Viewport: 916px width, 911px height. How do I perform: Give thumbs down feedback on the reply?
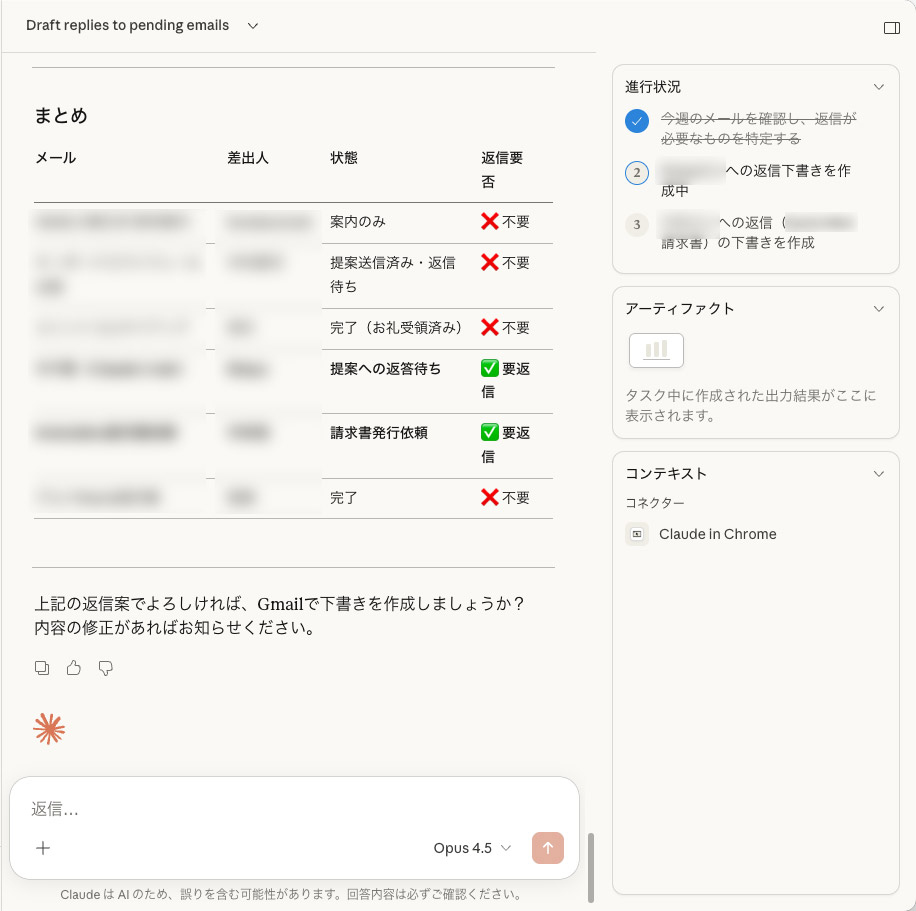point(105,667)
